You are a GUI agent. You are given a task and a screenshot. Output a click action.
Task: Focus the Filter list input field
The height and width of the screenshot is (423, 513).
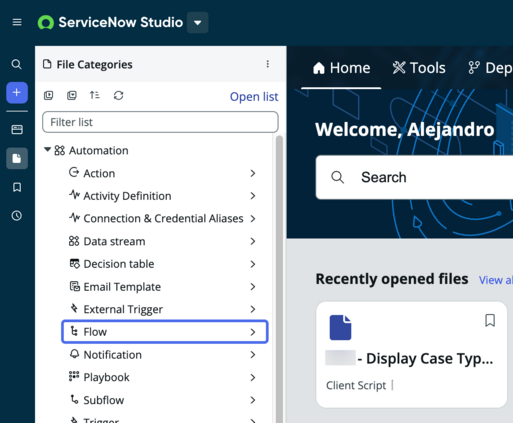(x=160, y=122)
